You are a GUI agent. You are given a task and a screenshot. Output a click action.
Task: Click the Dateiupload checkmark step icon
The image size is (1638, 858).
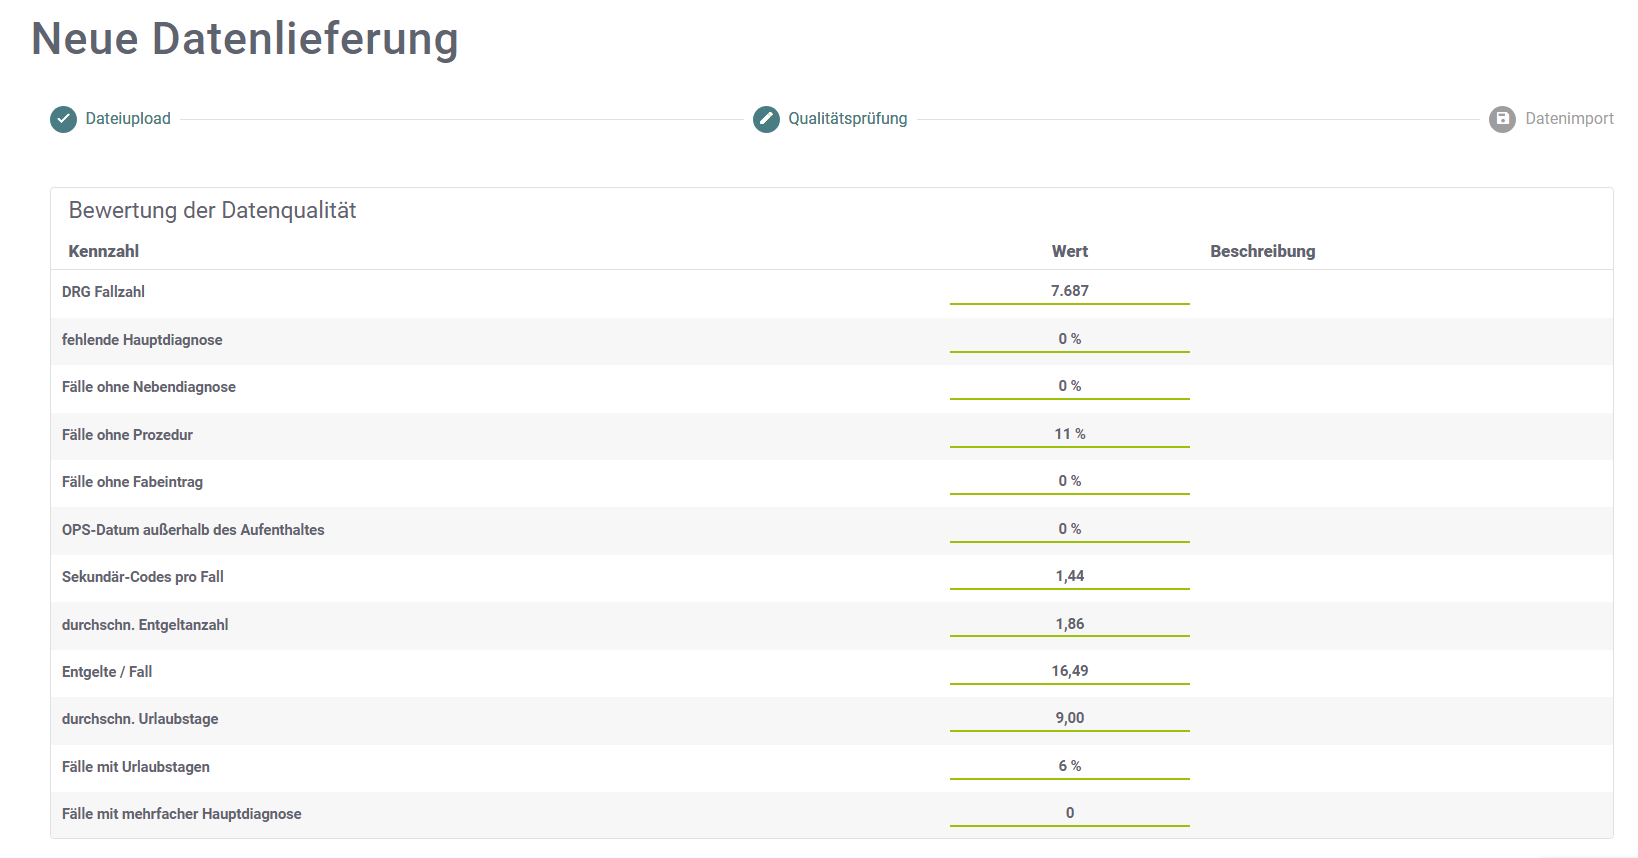(63, 119)
